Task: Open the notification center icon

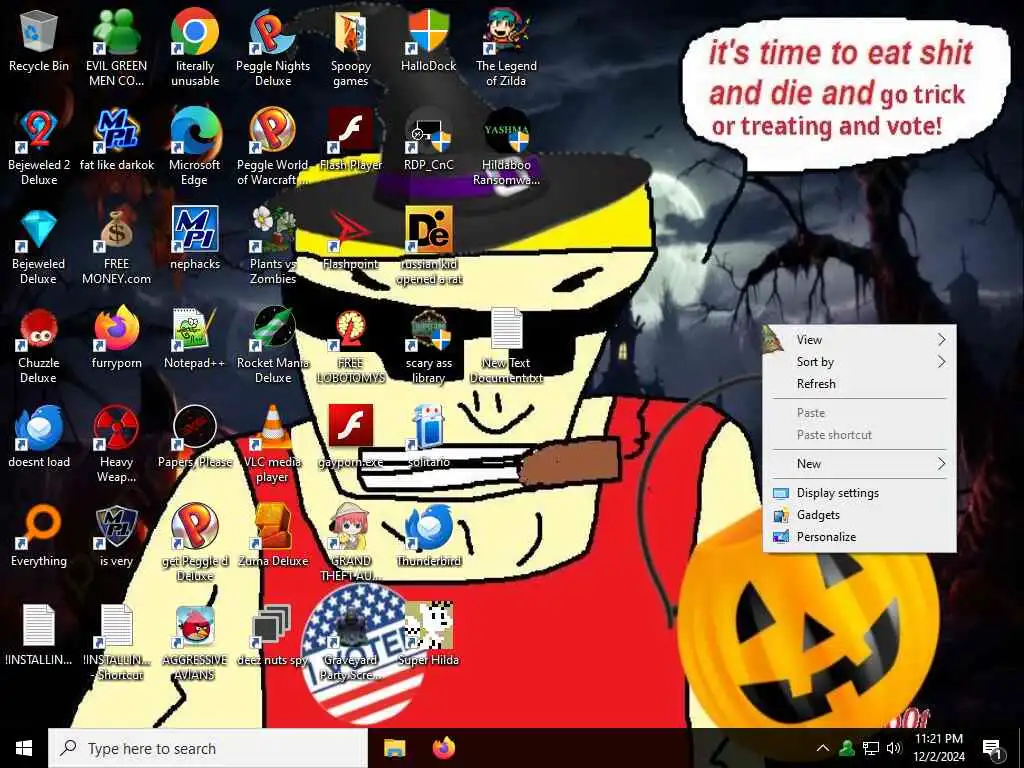Action: [x=993, y=749]
